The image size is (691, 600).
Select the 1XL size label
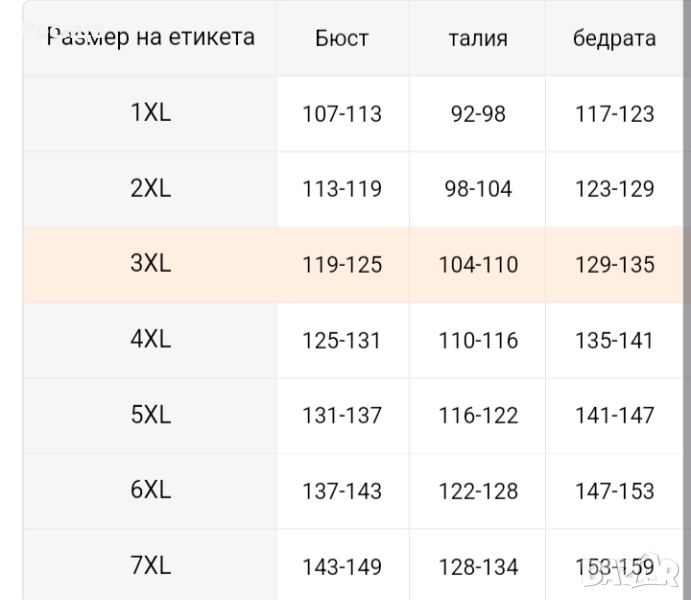point(151,113)
